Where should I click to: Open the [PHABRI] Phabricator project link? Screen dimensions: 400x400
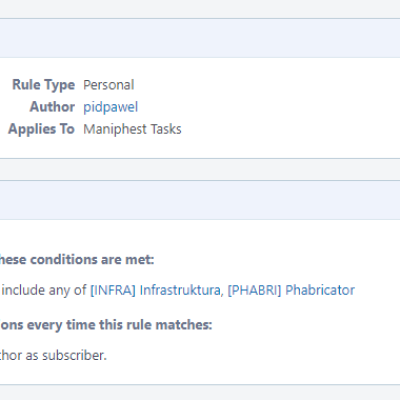291,290
